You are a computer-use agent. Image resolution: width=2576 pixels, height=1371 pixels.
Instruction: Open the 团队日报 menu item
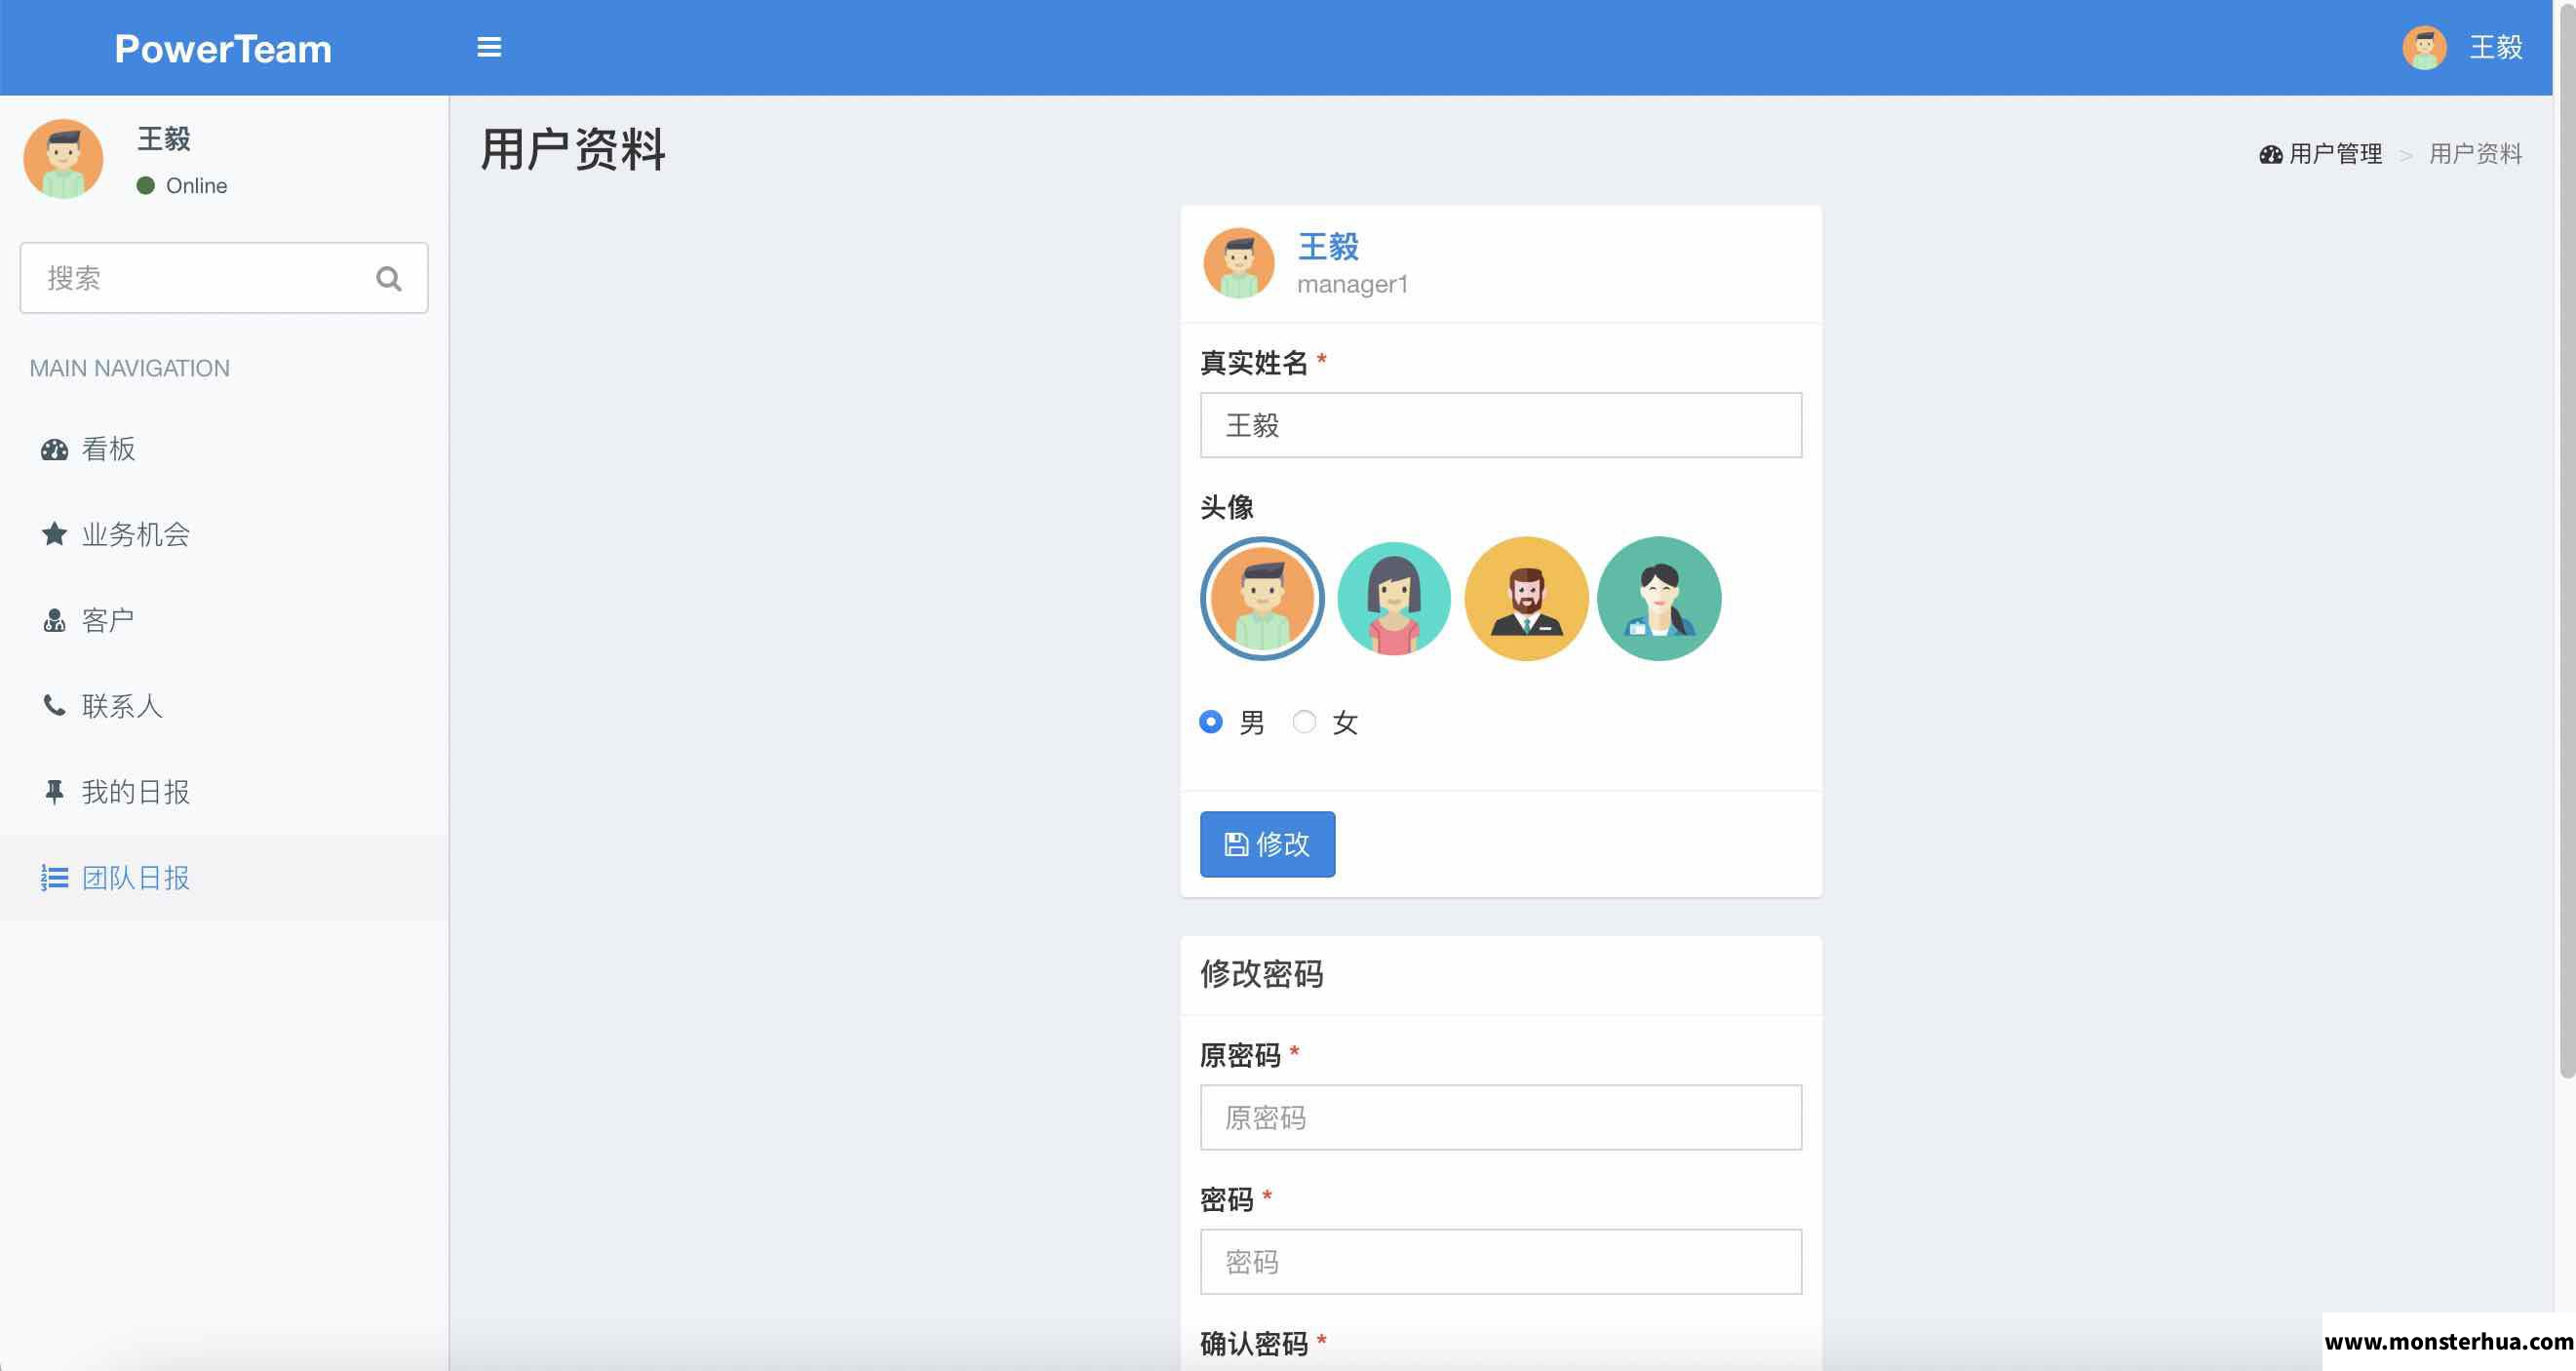pos(224,878)
